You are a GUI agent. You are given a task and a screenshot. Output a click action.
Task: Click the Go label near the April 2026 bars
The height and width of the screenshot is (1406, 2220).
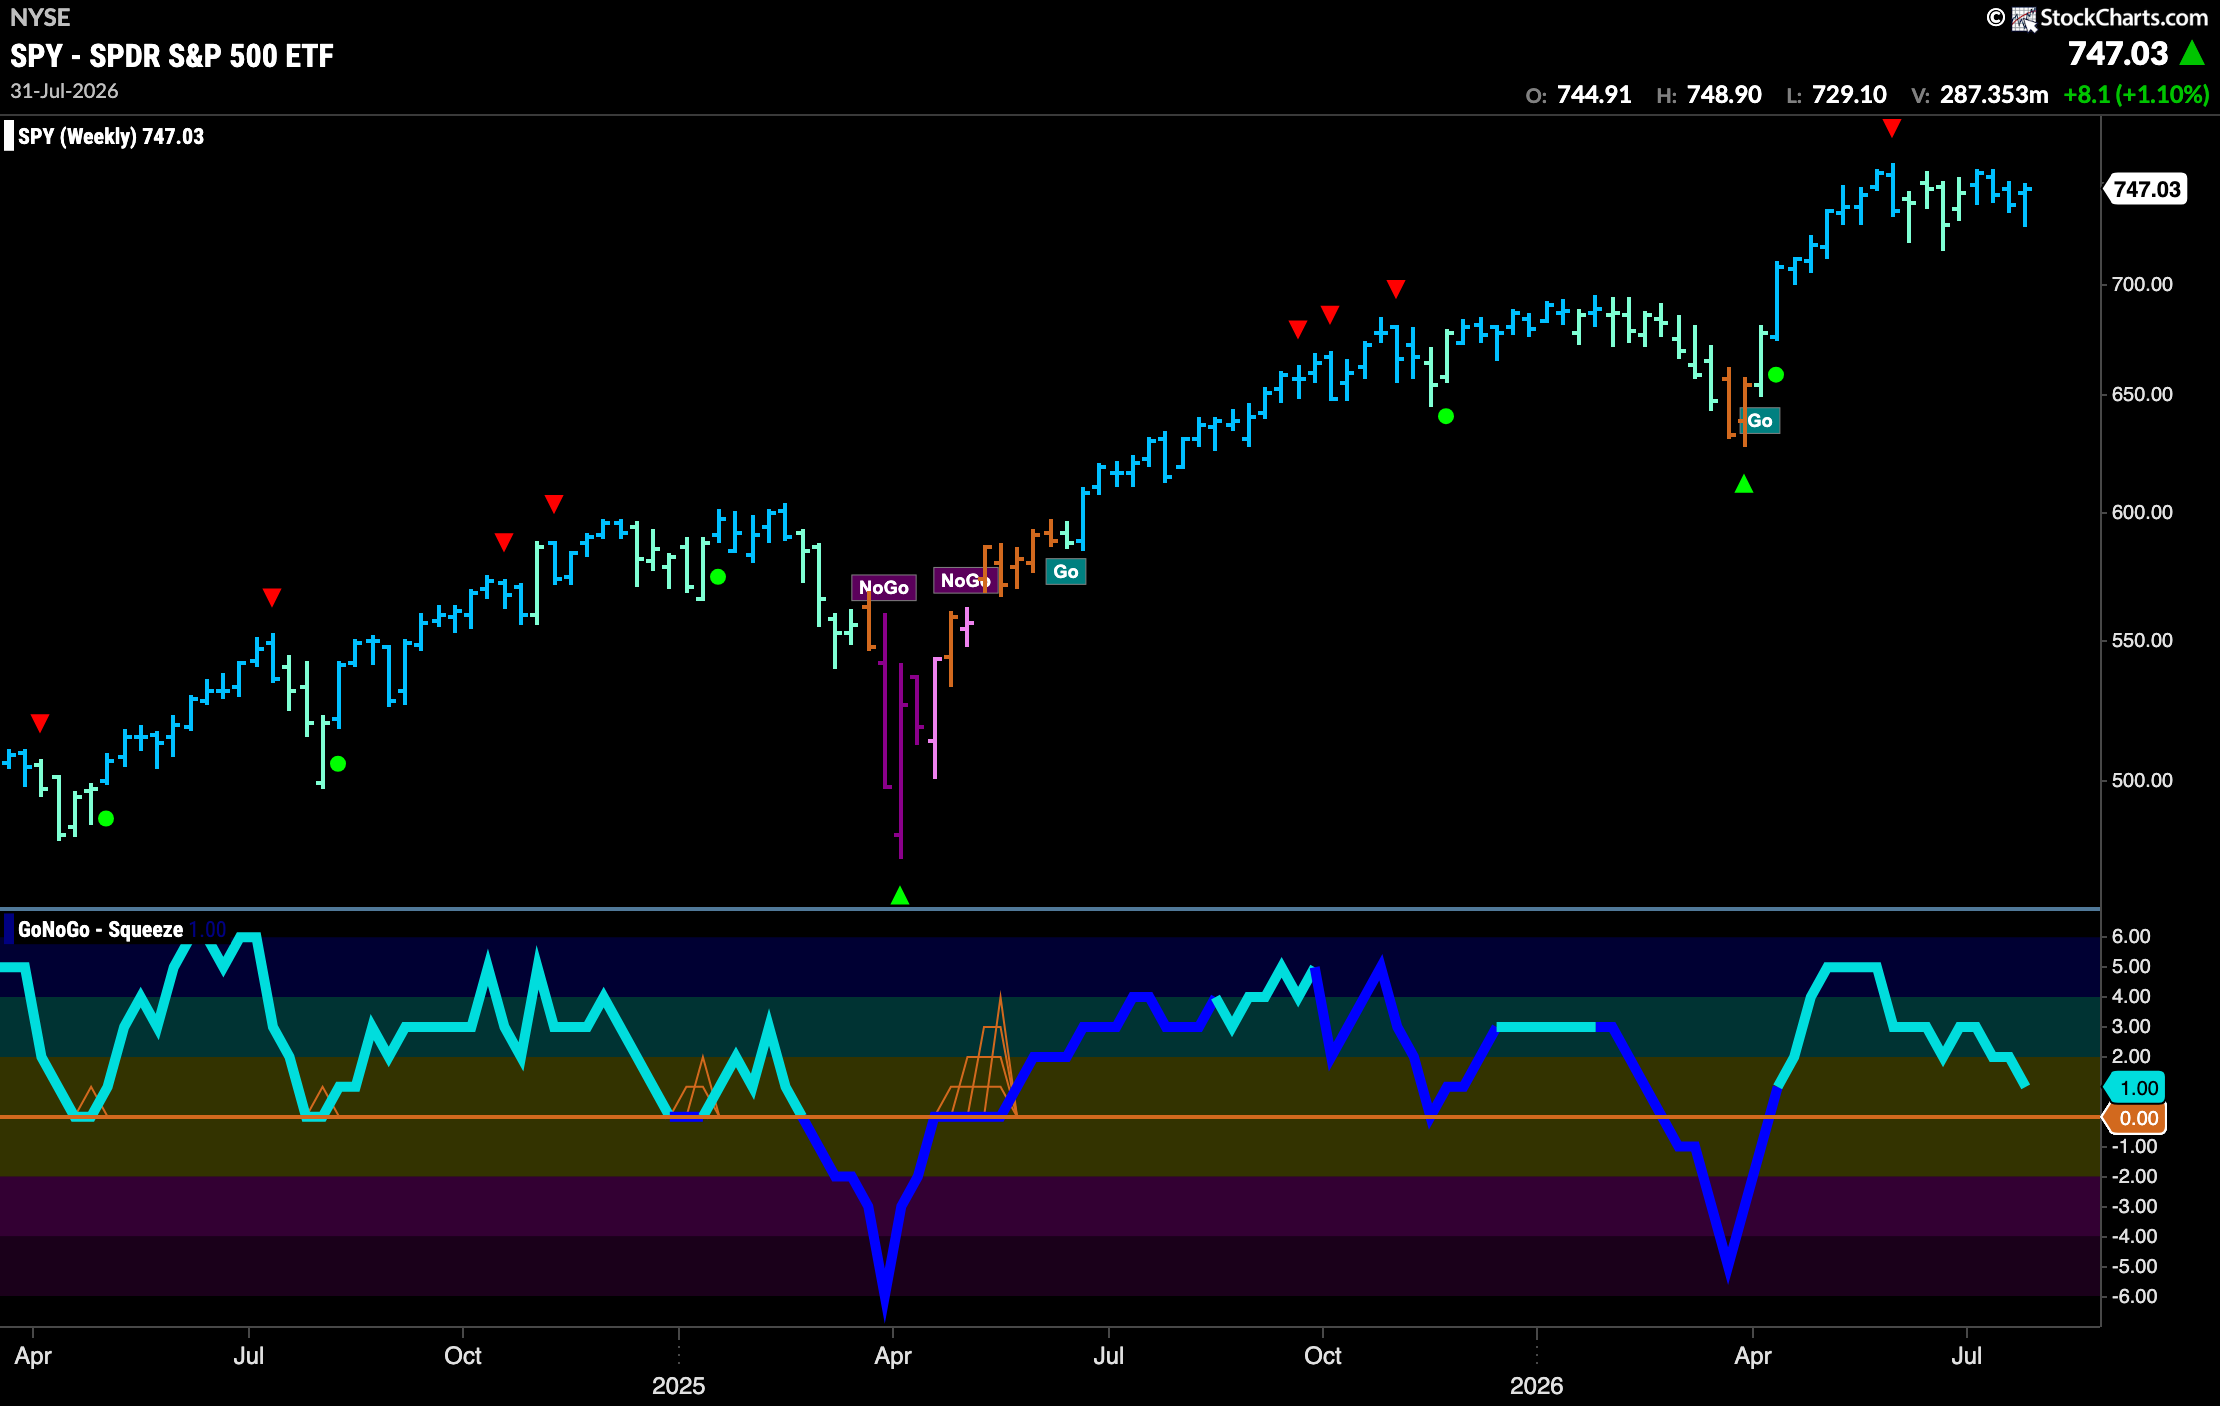point(1760,420)
